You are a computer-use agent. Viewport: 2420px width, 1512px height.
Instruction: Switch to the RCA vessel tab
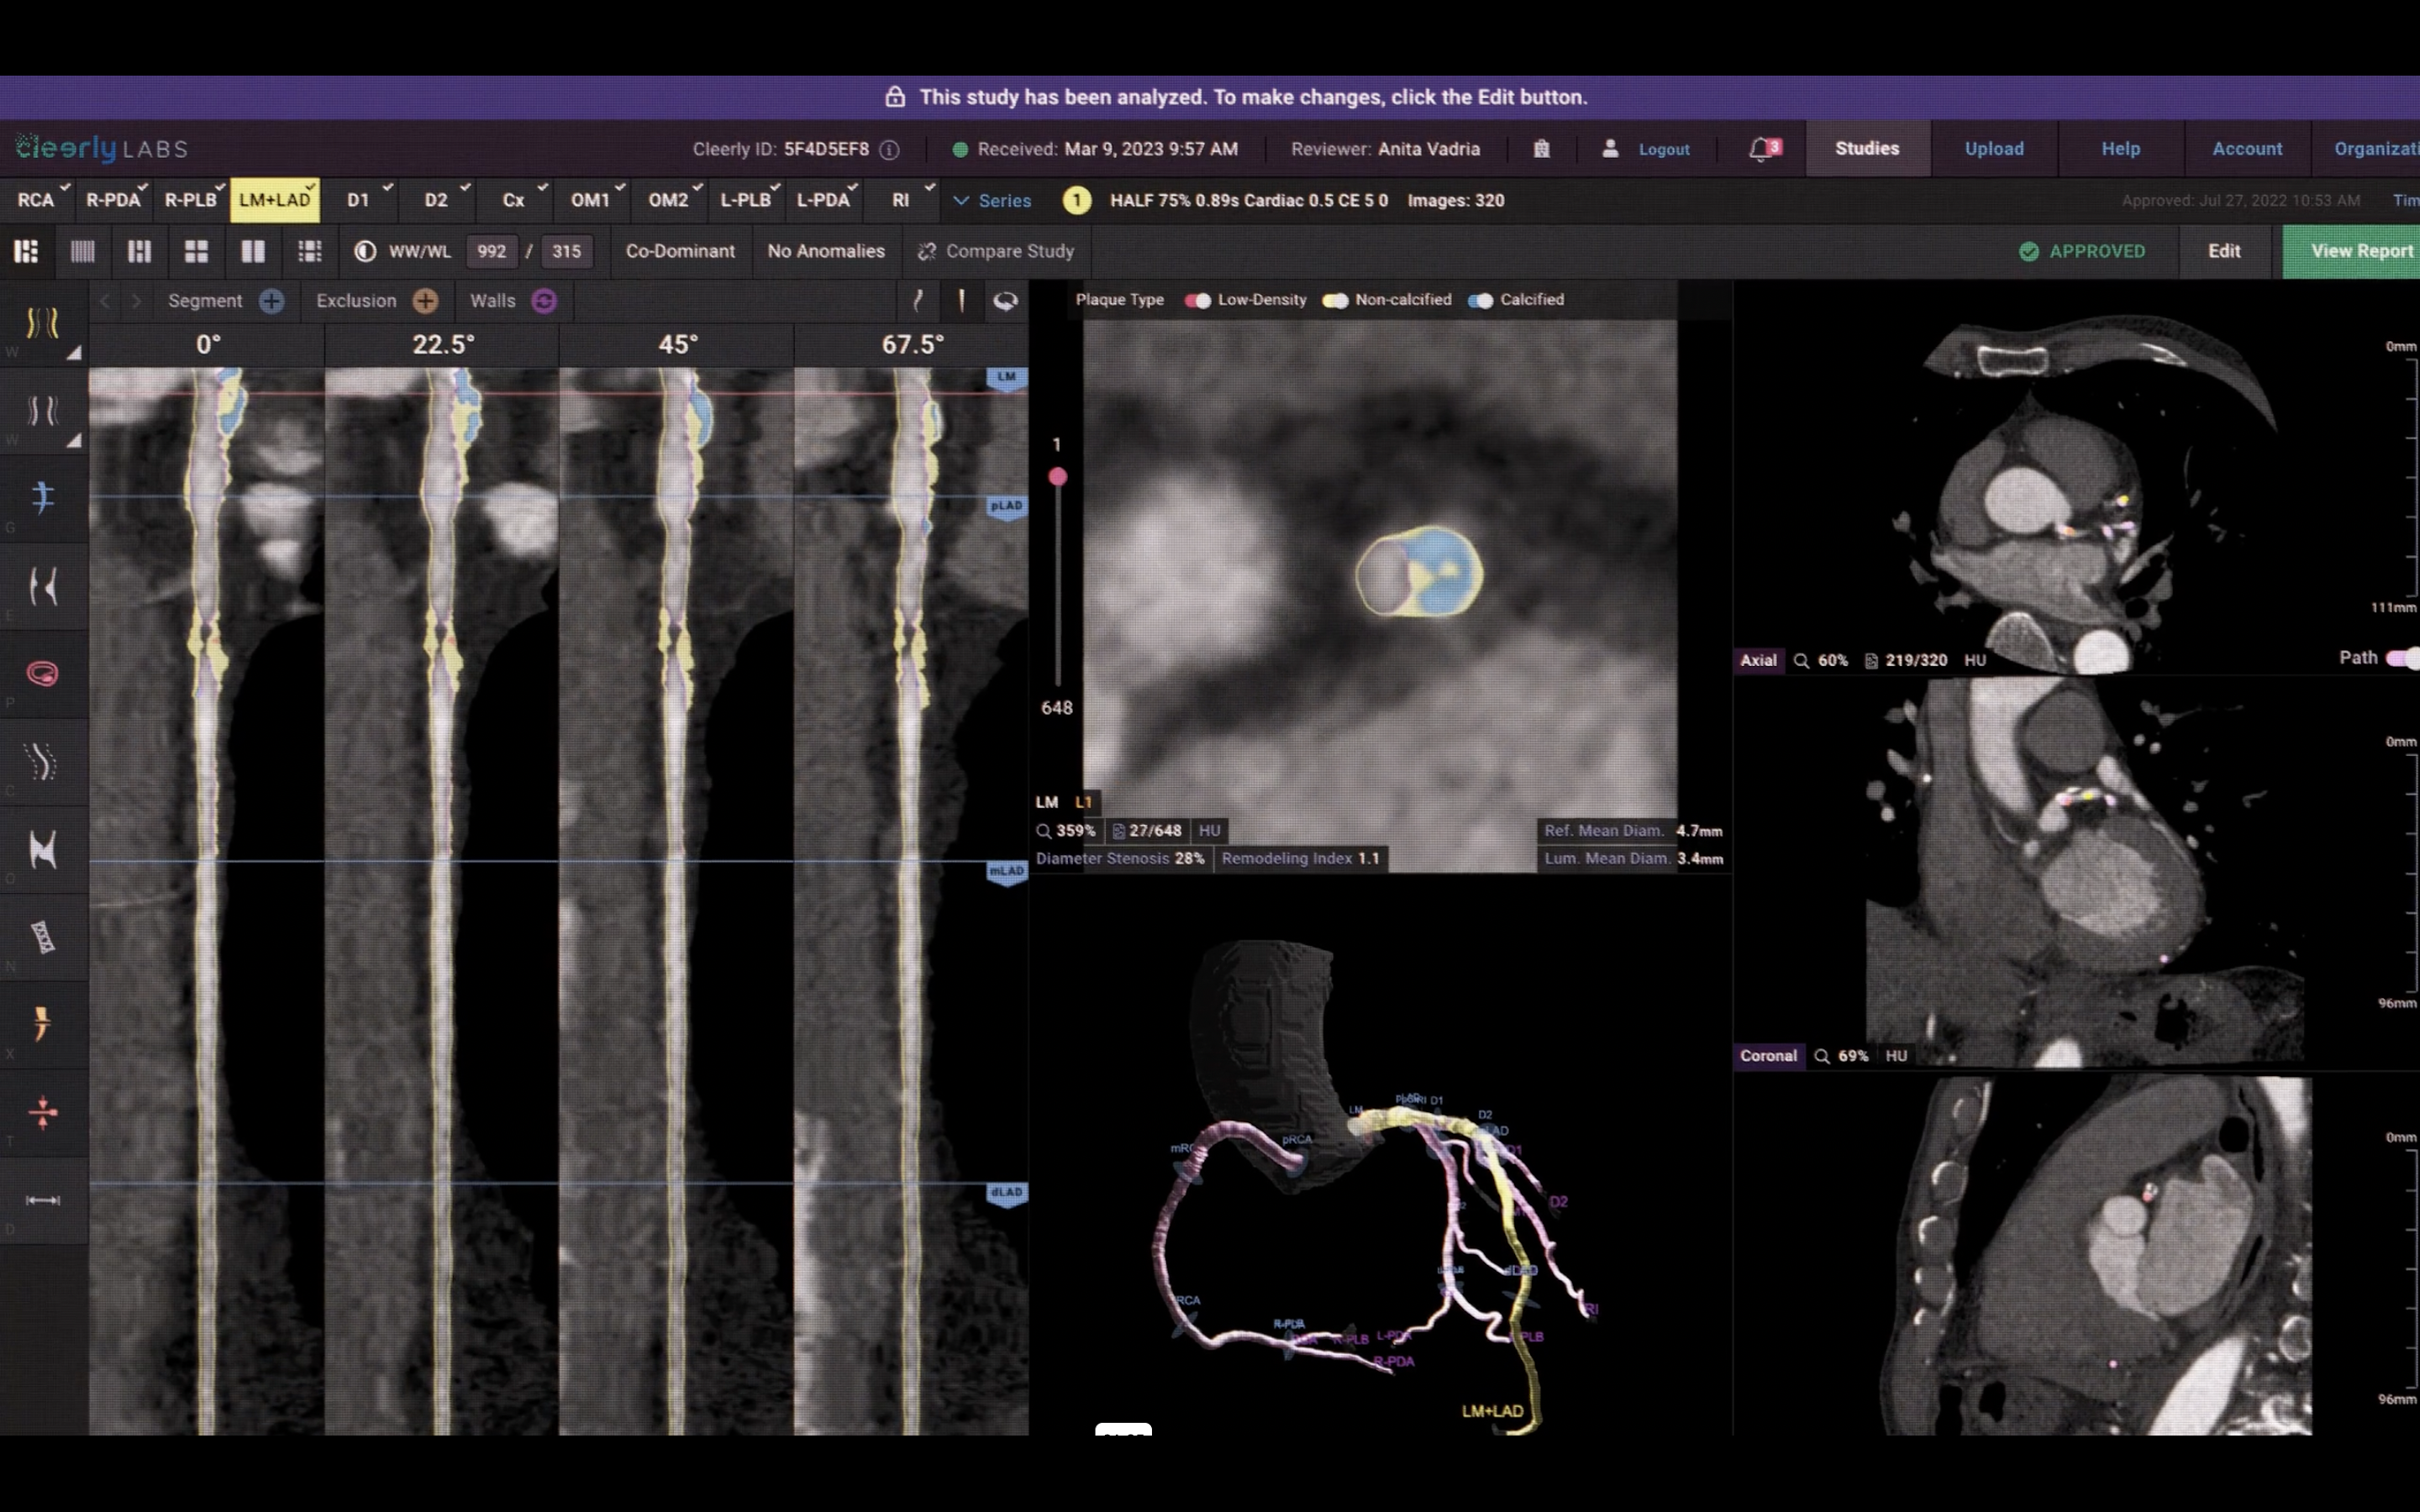point(36,200)
